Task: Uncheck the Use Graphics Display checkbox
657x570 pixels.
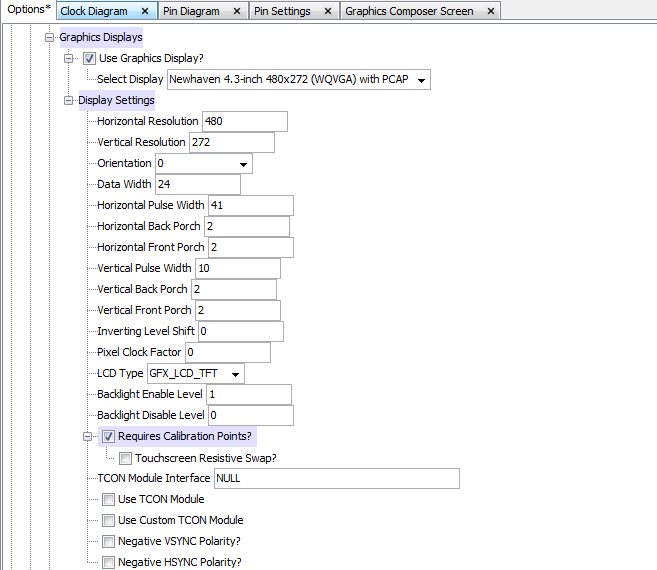Action: click(x=90, y=59)
